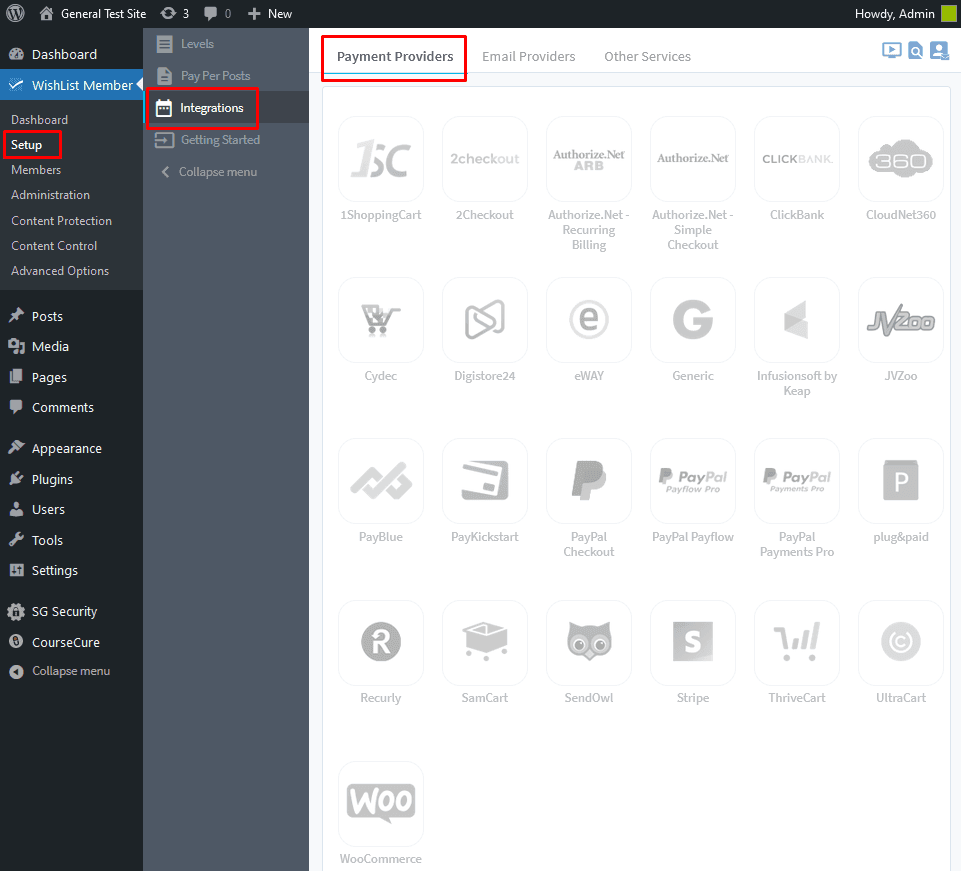Select the SamCart icon

coord(485,642)
